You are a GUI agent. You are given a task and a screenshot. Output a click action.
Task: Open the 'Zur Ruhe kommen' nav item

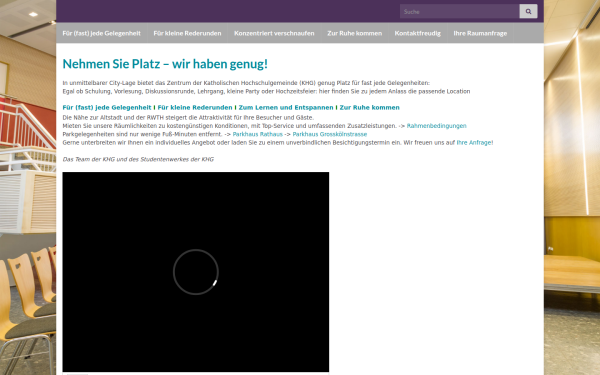tap(355, 33)
